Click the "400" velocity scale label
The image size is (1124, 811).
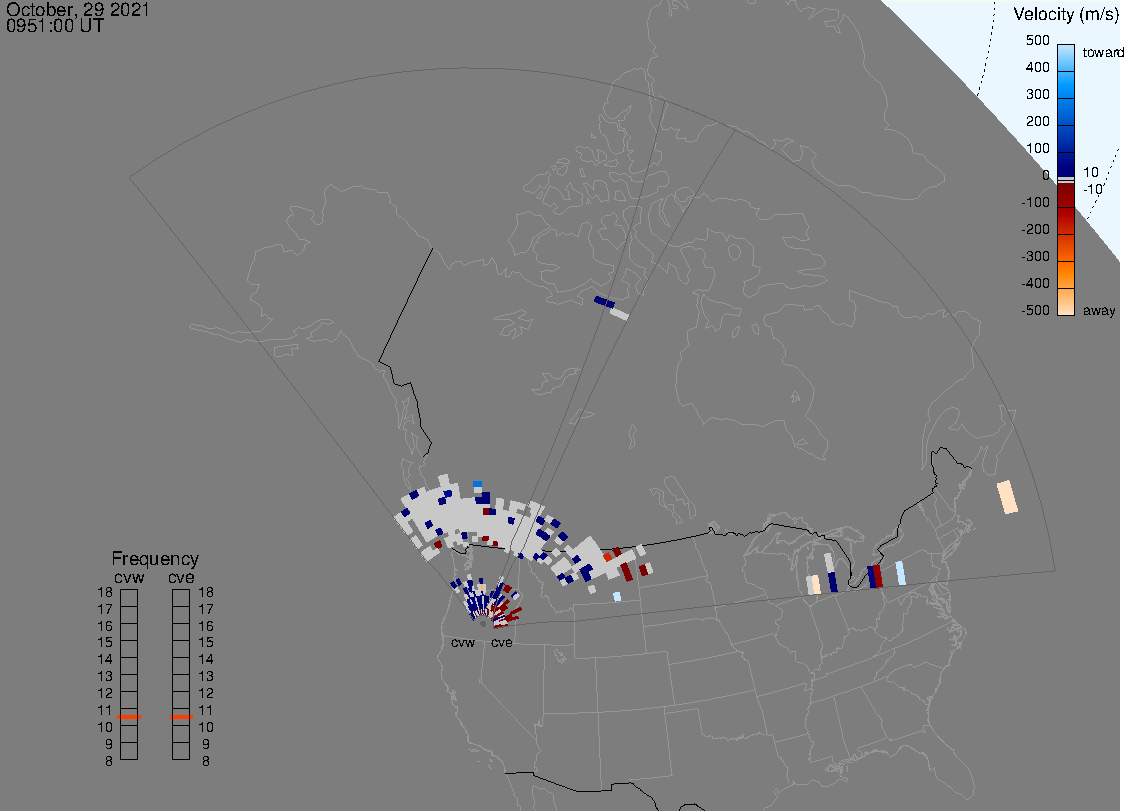1037,67
